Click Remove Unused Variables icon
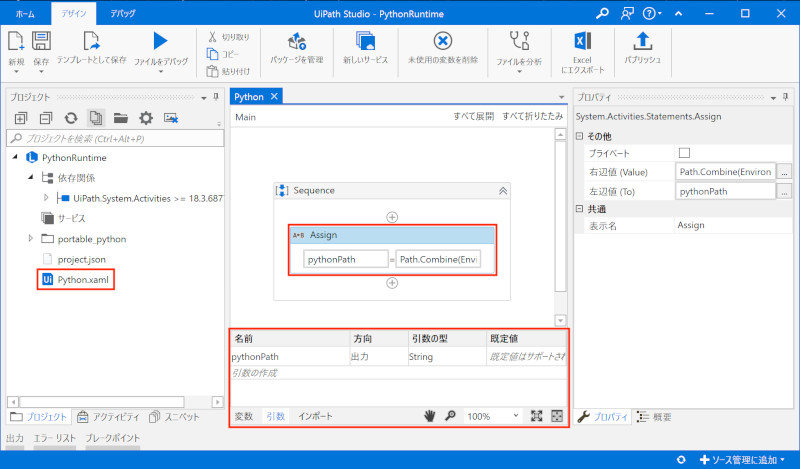Screen dimensions: 800x469 [x=443, y=41]
